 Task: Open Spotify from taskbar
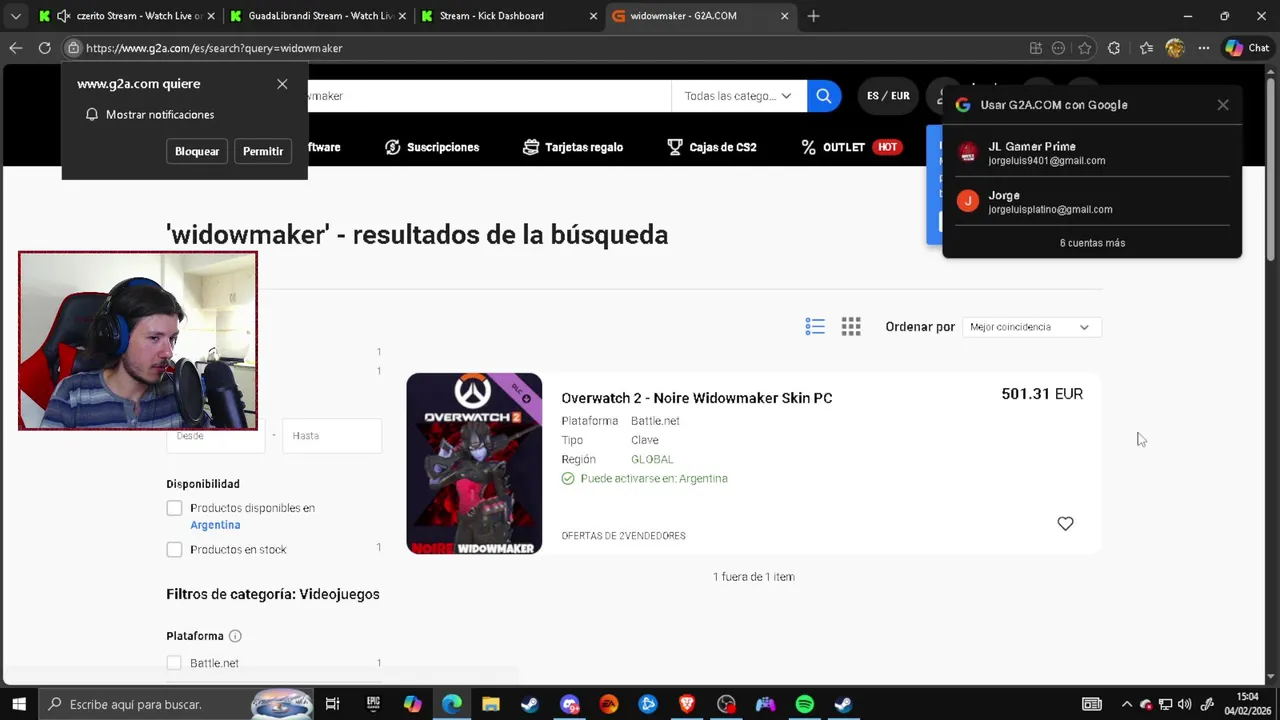point(804,704)
